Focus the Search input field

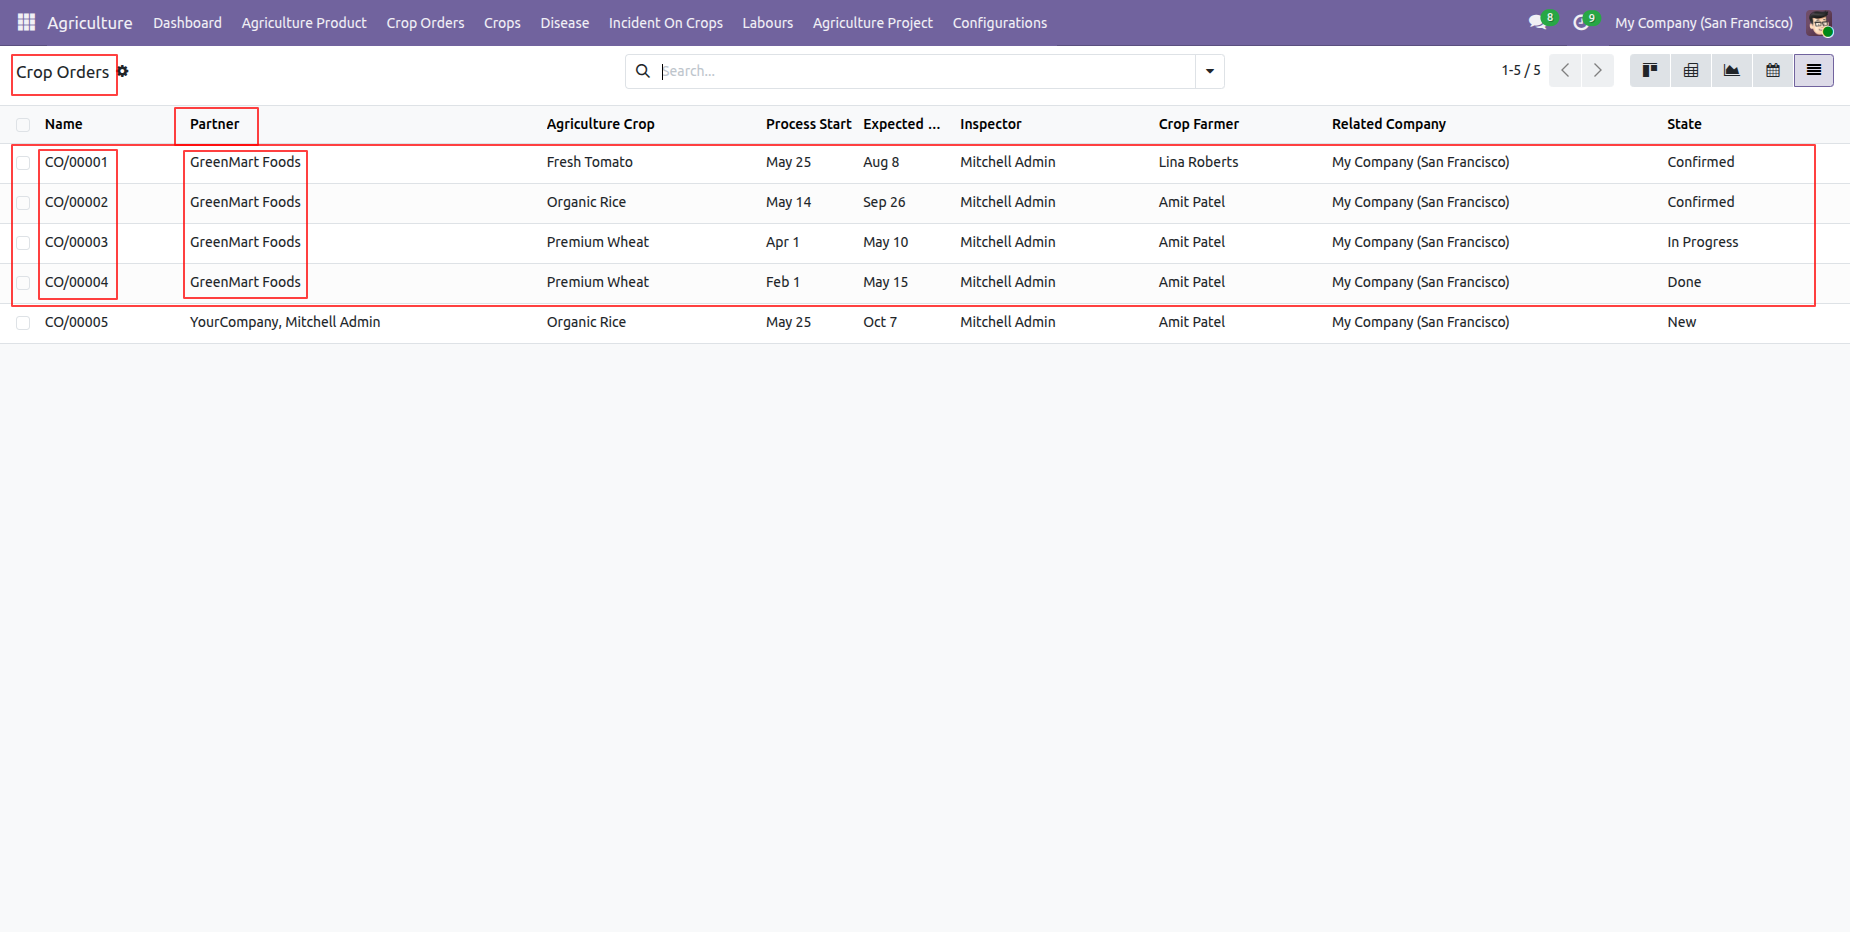pos(925,71)
